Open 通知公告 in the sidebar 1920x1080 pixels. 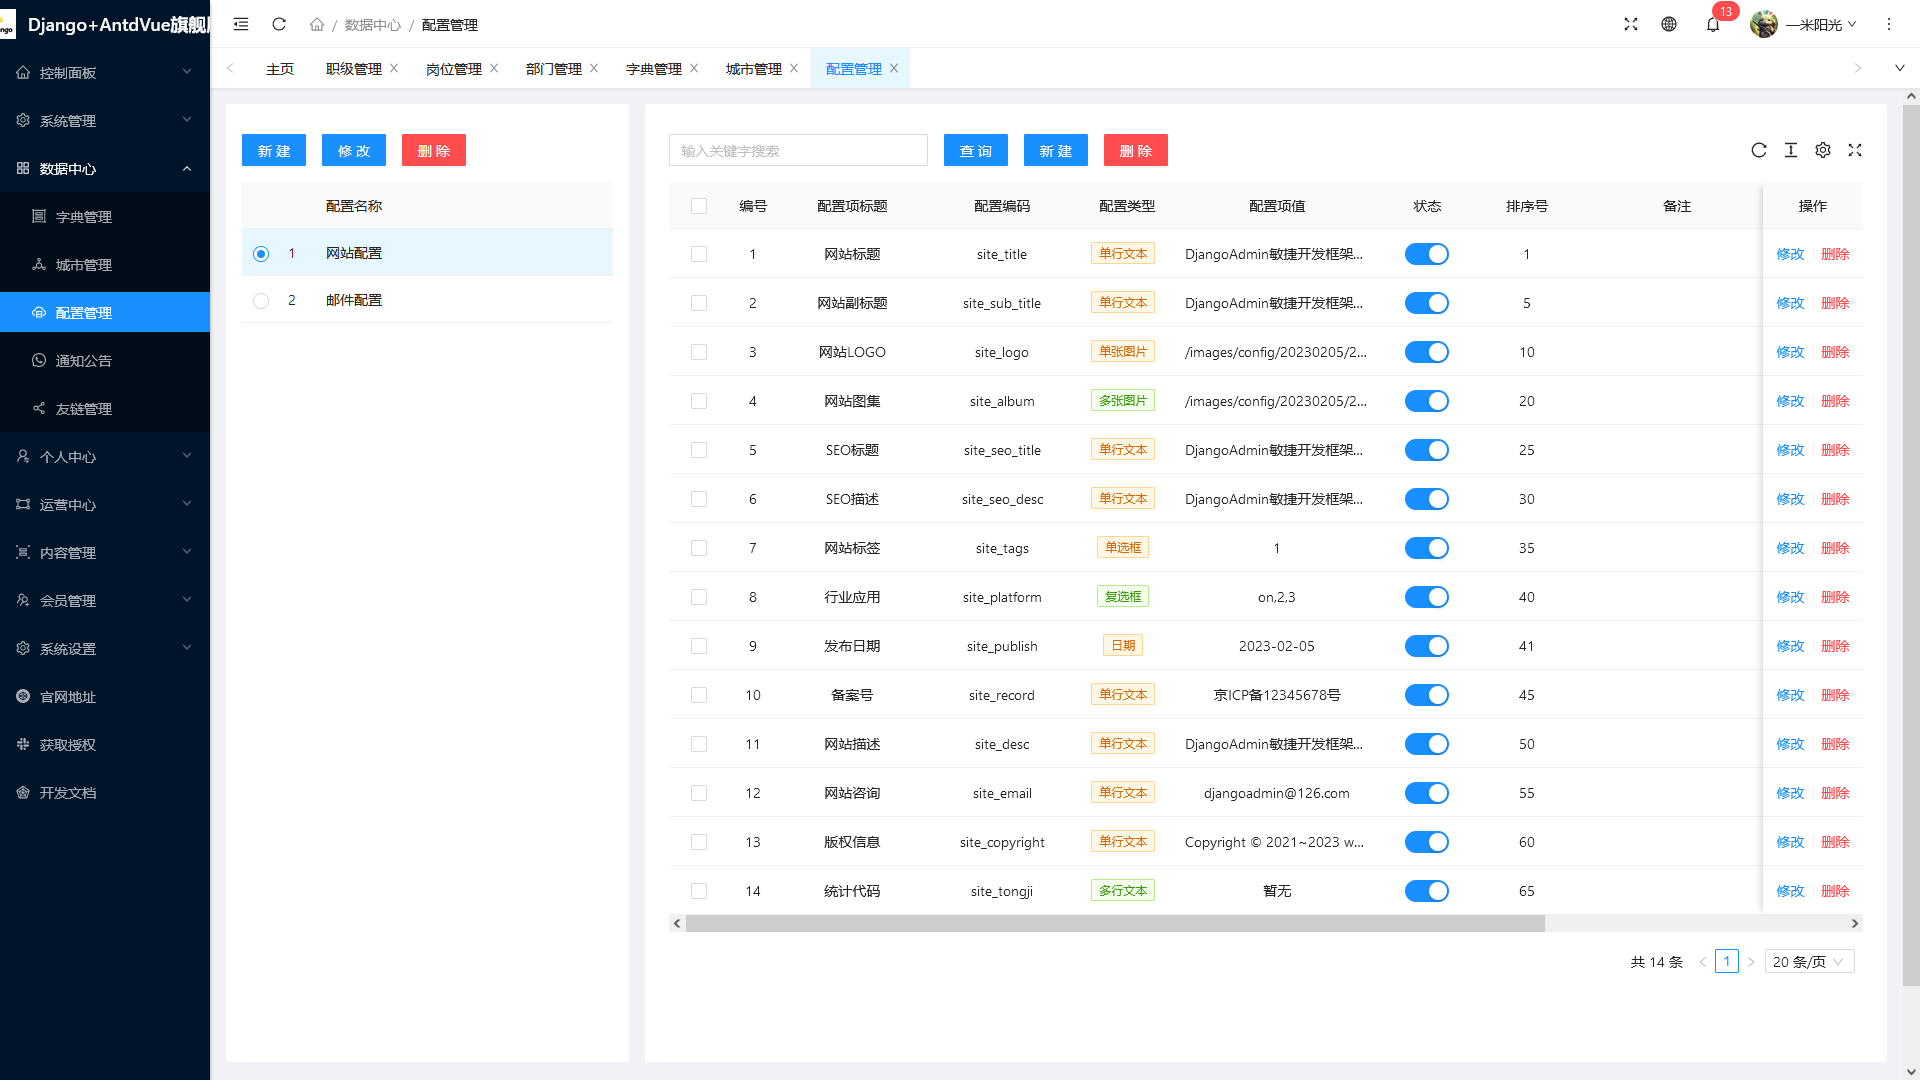pyautogui.click(x=84, y=361)
